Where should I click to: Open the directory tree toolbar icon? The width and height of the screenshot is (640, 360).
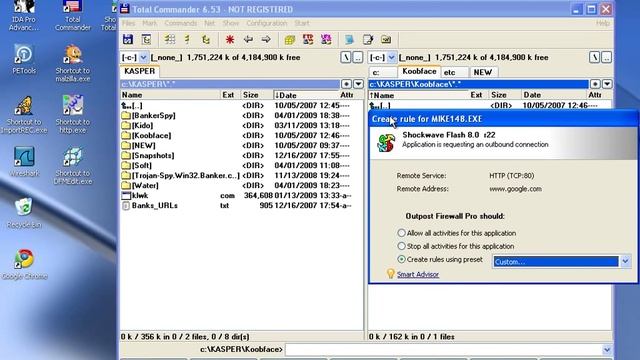point(146,39)
